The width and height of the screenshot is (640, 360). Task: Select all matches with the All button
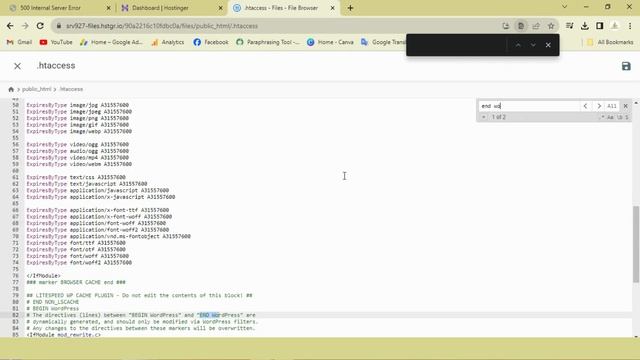[x=611, y=106]
